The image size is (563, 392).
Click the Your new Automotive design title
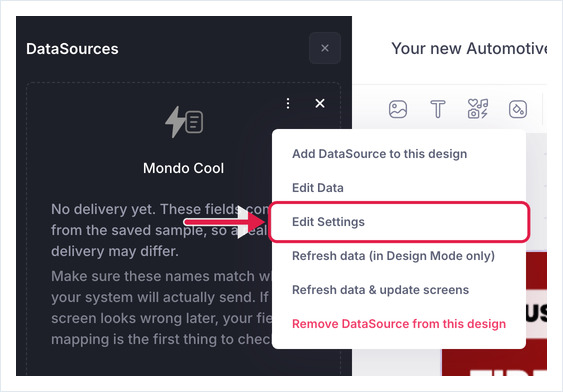(469, 48)
